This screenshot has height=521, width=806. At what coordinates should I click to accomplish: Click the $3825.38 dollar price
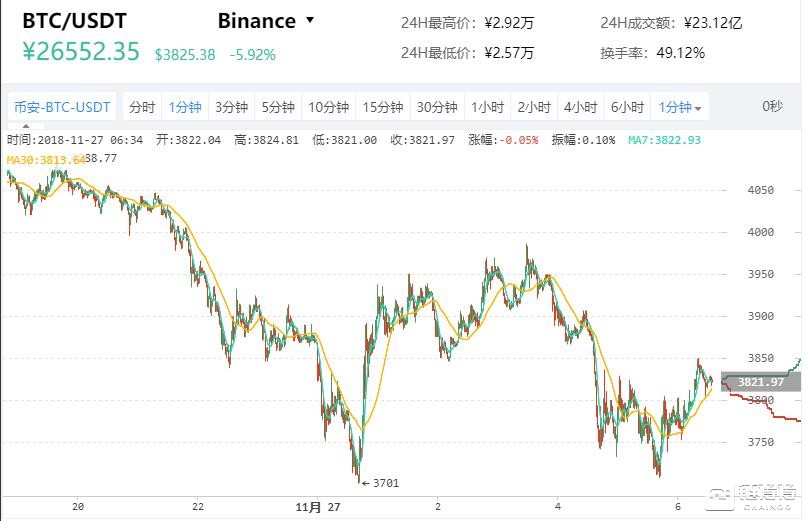tap(185, 54)
